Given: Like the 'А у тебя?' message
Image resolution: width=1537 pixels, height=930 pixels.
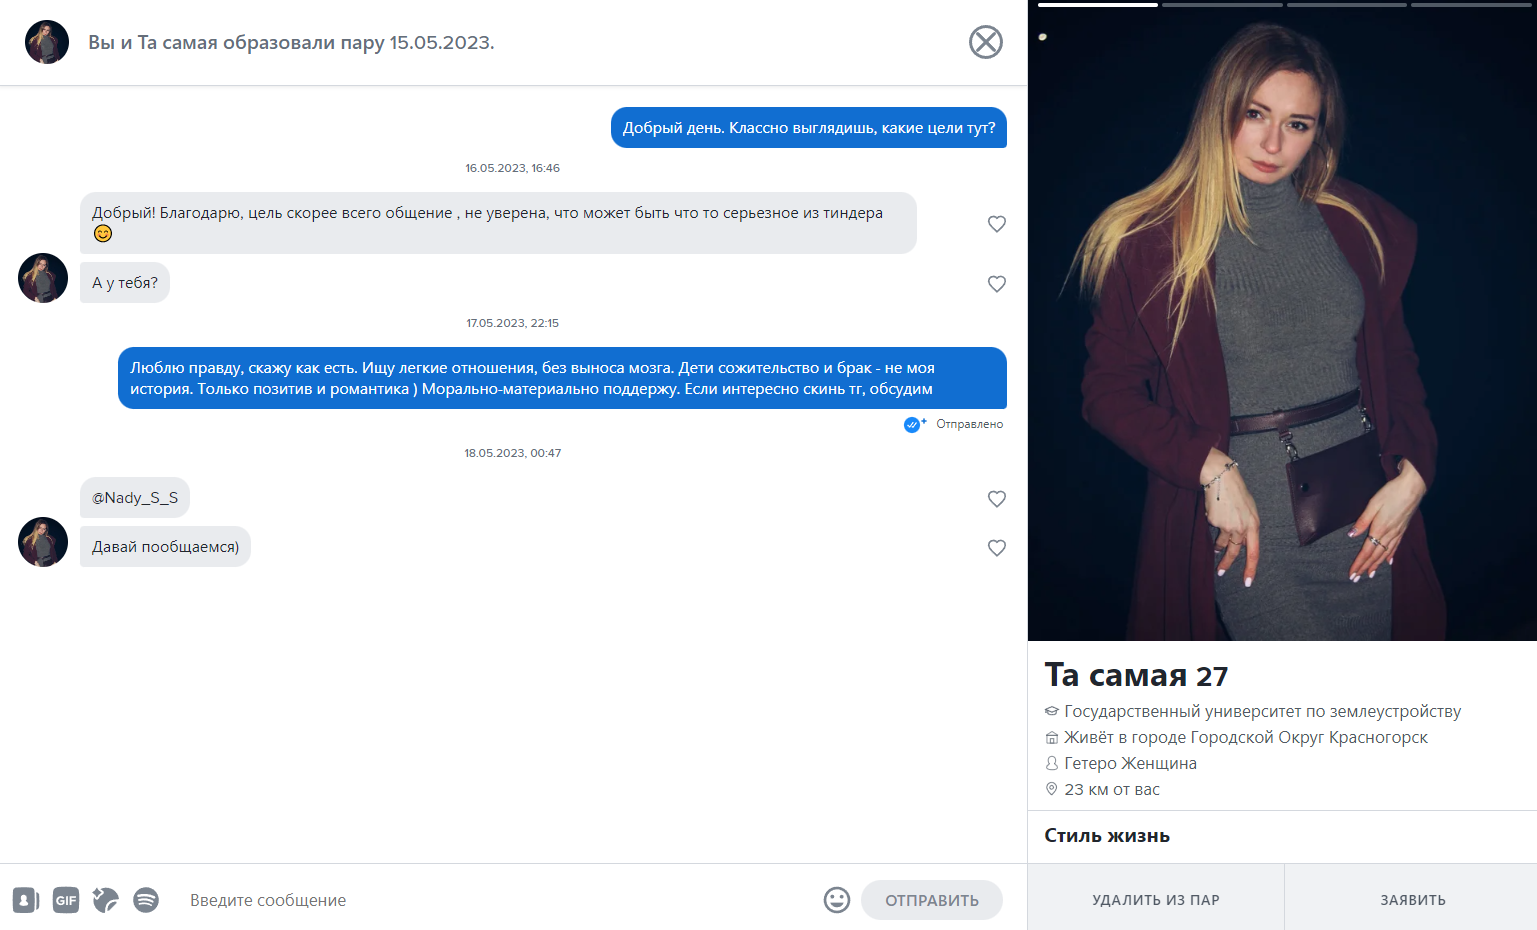Looking at the screenshot, I should tap(997, 284).
